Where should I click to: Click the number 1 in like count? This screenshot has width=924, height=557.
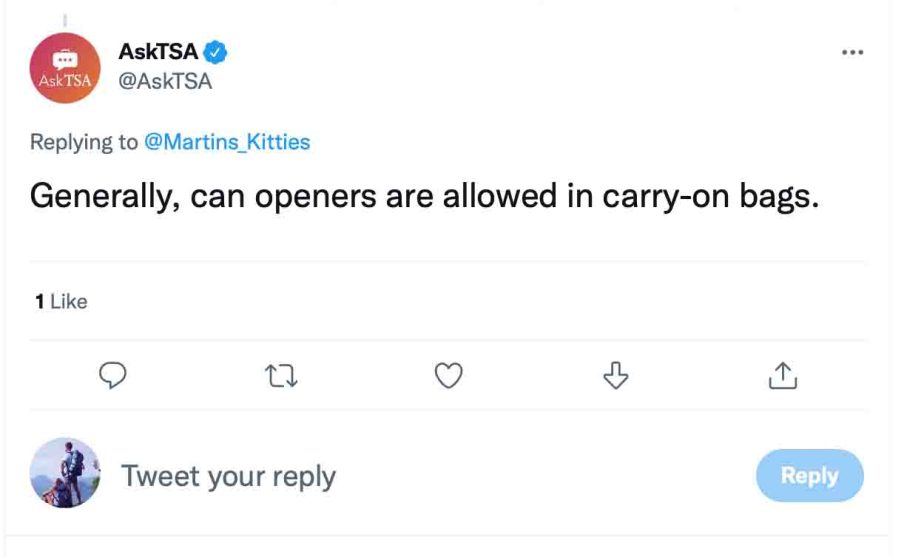[38, 301]
